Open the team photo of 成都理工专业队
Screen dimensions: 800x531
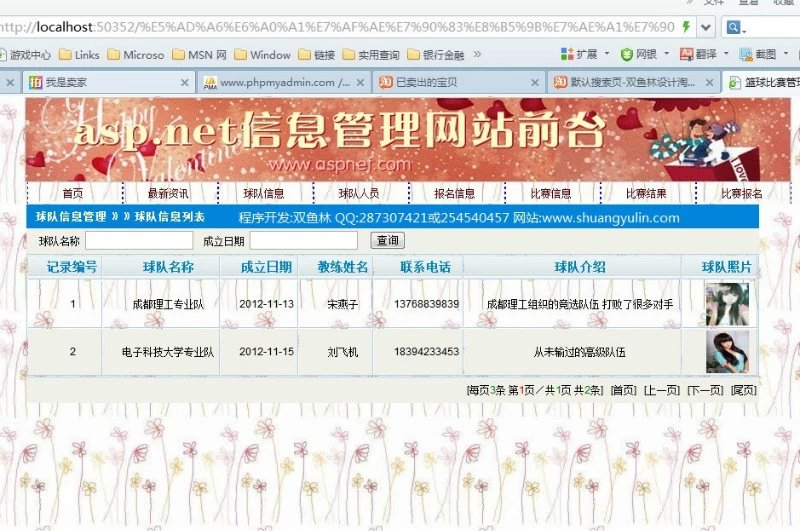coord(727,305)
